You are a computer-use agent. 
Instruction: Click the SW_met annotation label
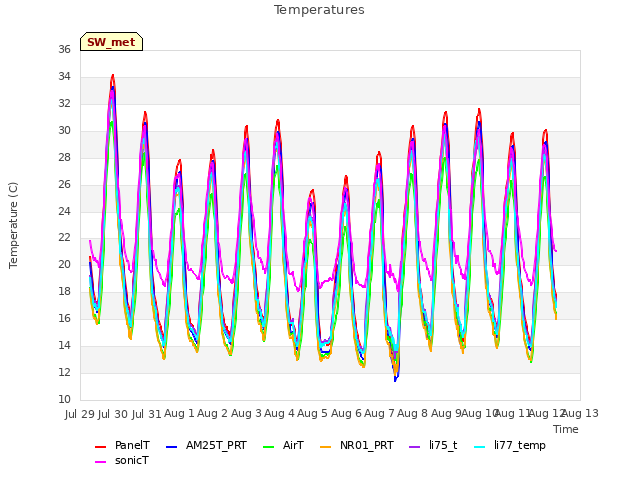click(111, 42)
